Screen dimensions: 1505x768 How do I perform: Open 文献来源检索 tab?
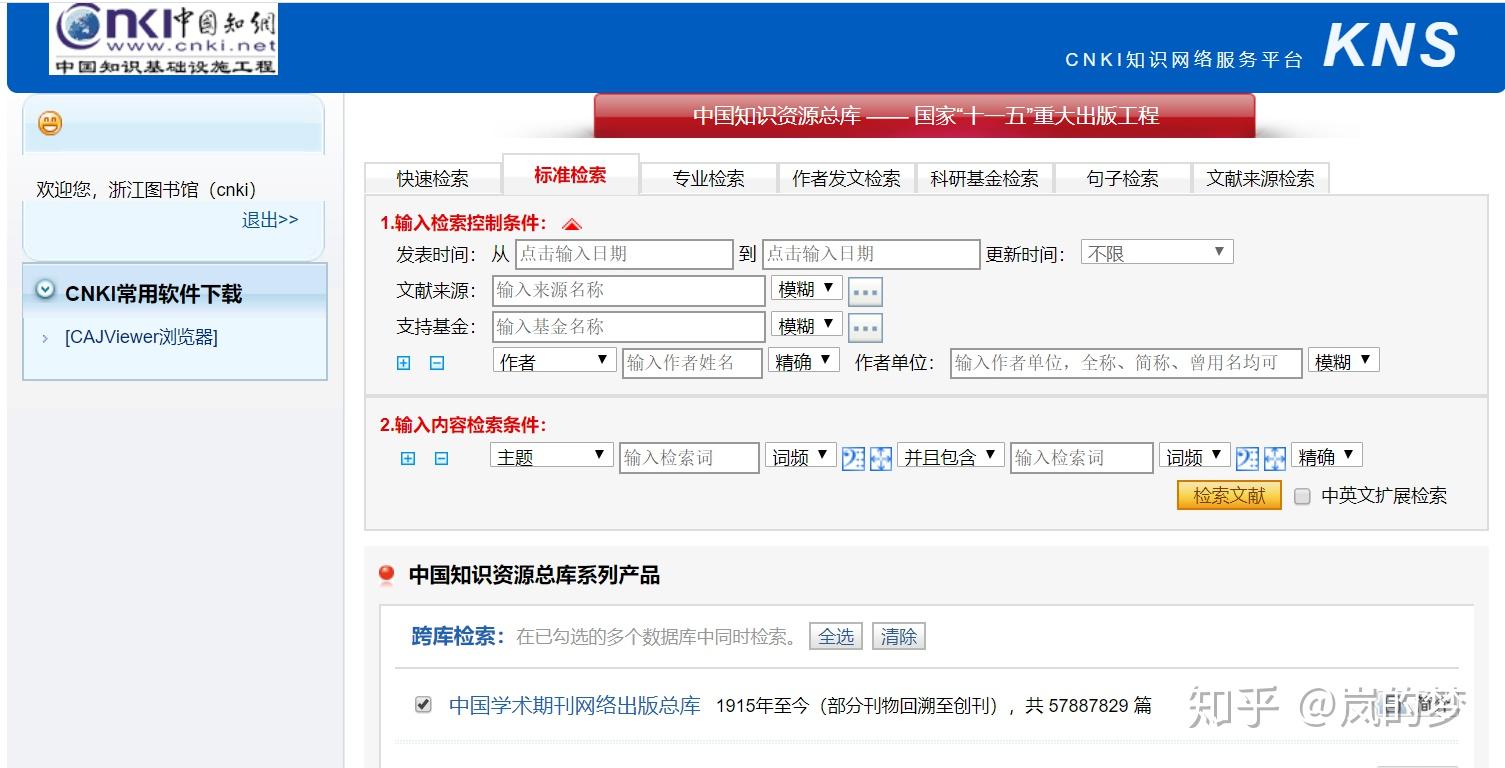pyautogui.click(x=1260, y=179)
